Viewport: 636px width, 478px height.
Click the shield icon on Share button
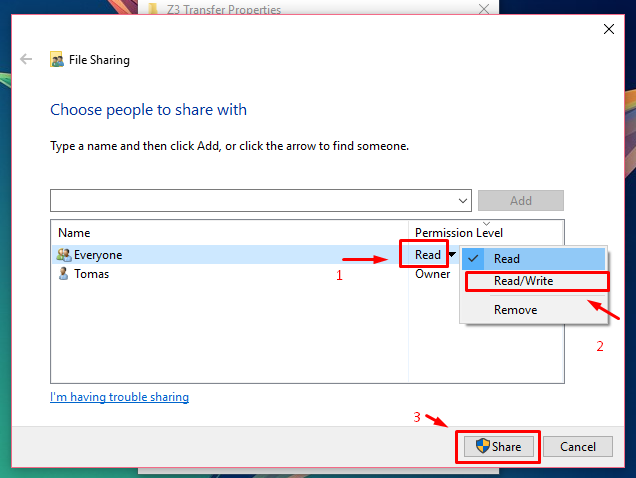tap(483, 446)
